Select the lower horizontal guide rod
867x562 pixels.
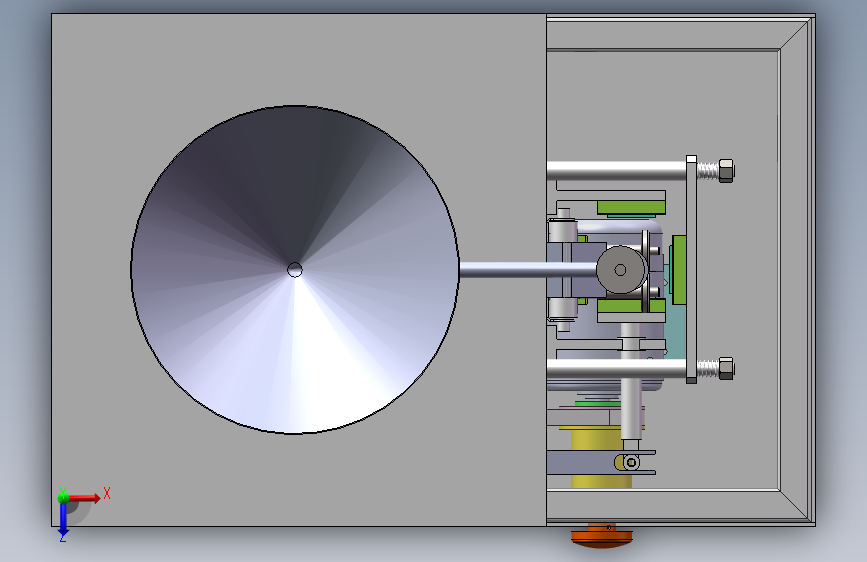[617, 368]
